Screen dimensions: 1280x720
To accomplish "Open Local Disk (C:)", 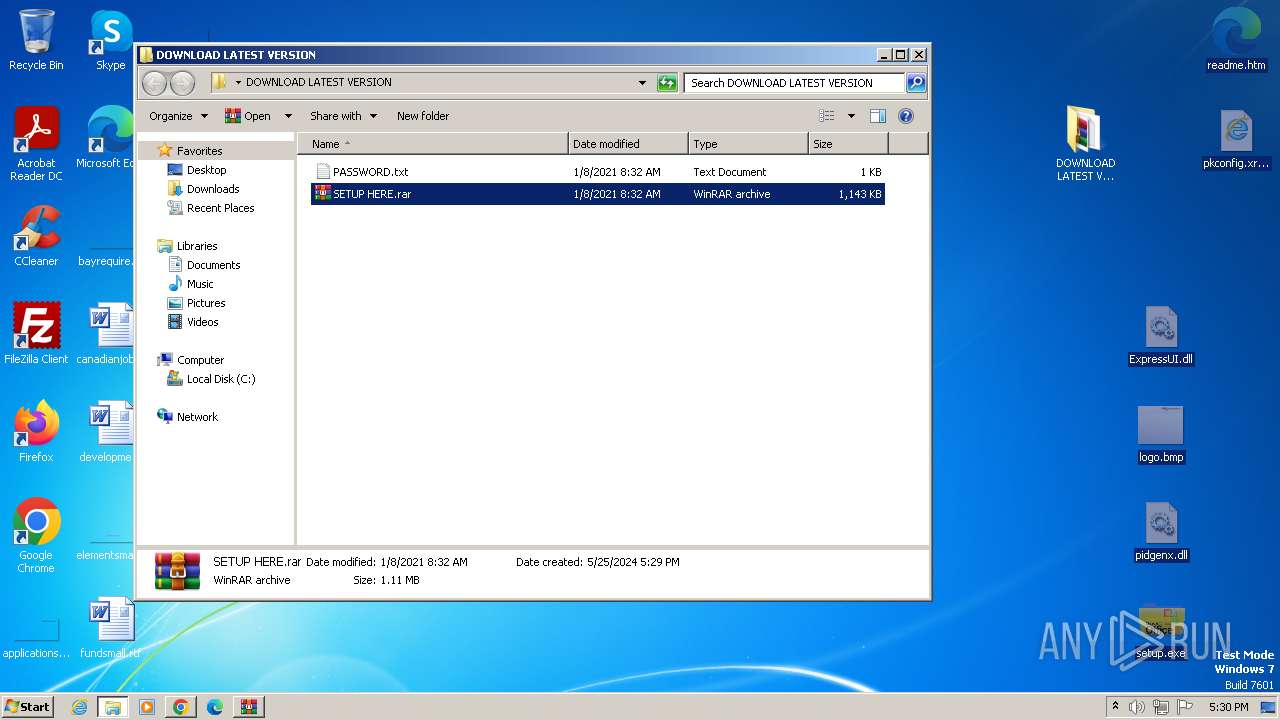I will (x=220, y=379).
